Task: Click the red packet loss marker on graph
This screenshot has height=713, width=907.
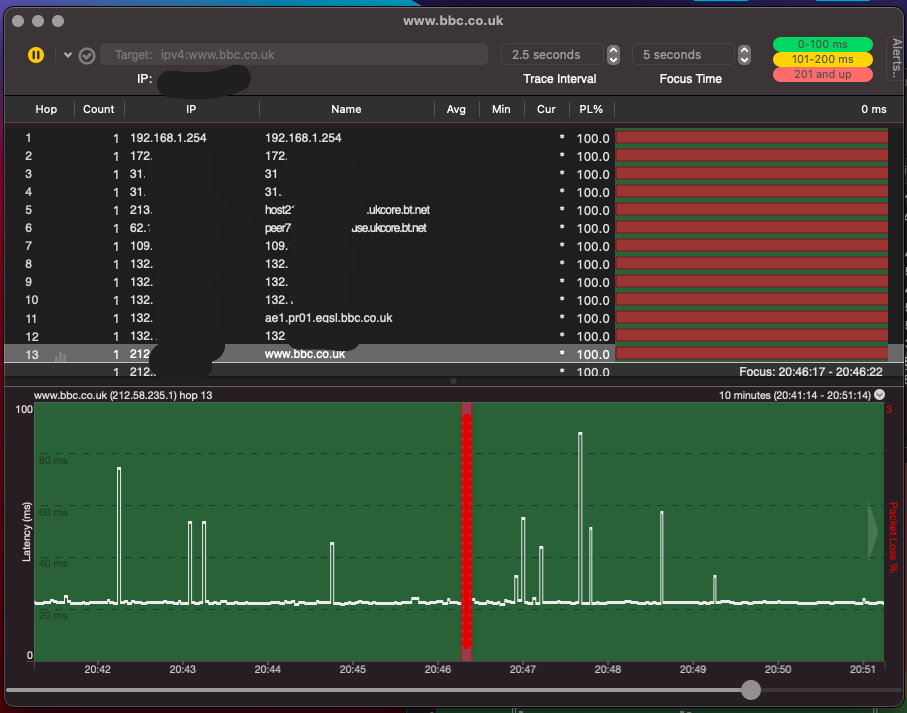Action: click(x=466, y=530)
